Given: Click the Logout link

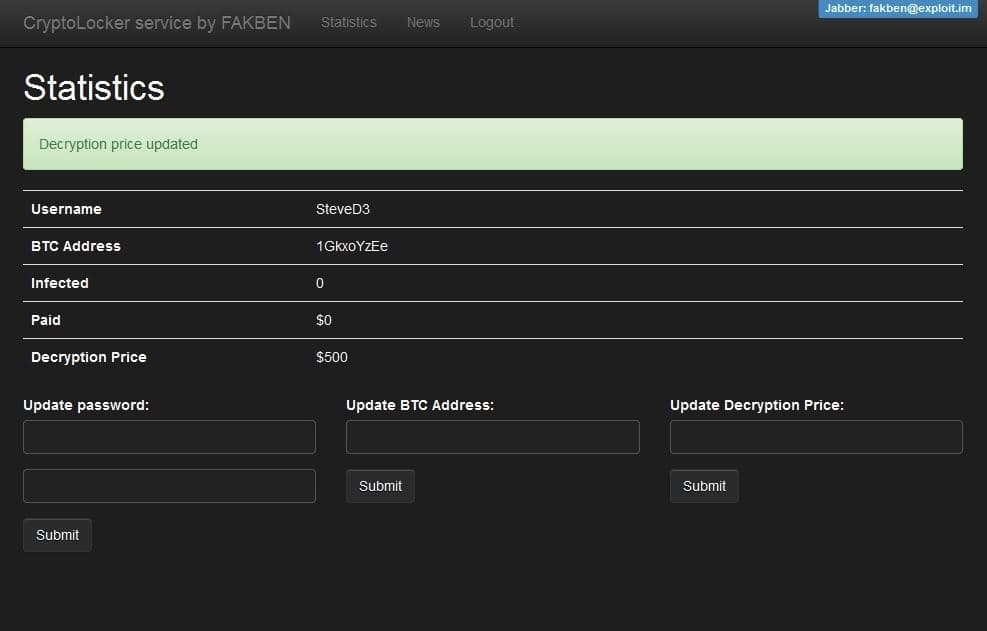Looking at the screenshot, I should (x=492, y=23).
